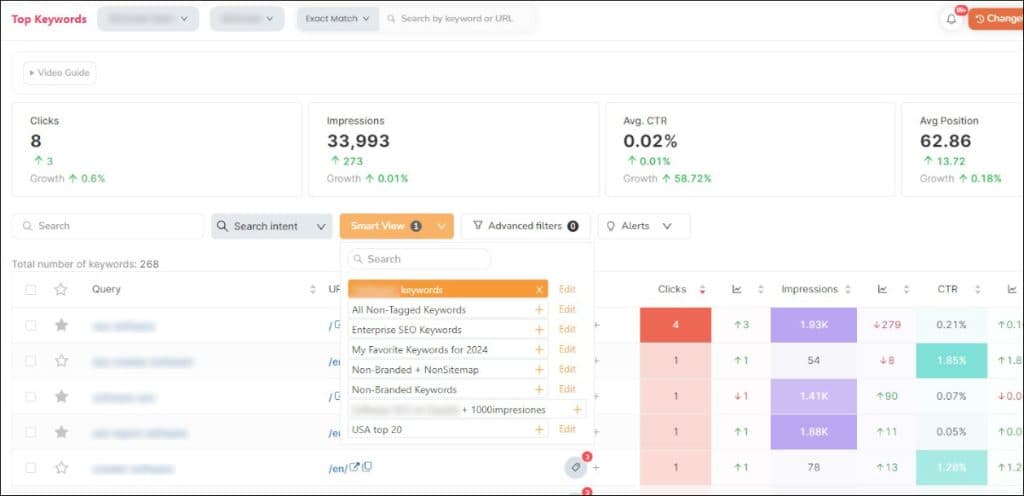Click the teal CTR cell showing 1.85%

(951, 360)
